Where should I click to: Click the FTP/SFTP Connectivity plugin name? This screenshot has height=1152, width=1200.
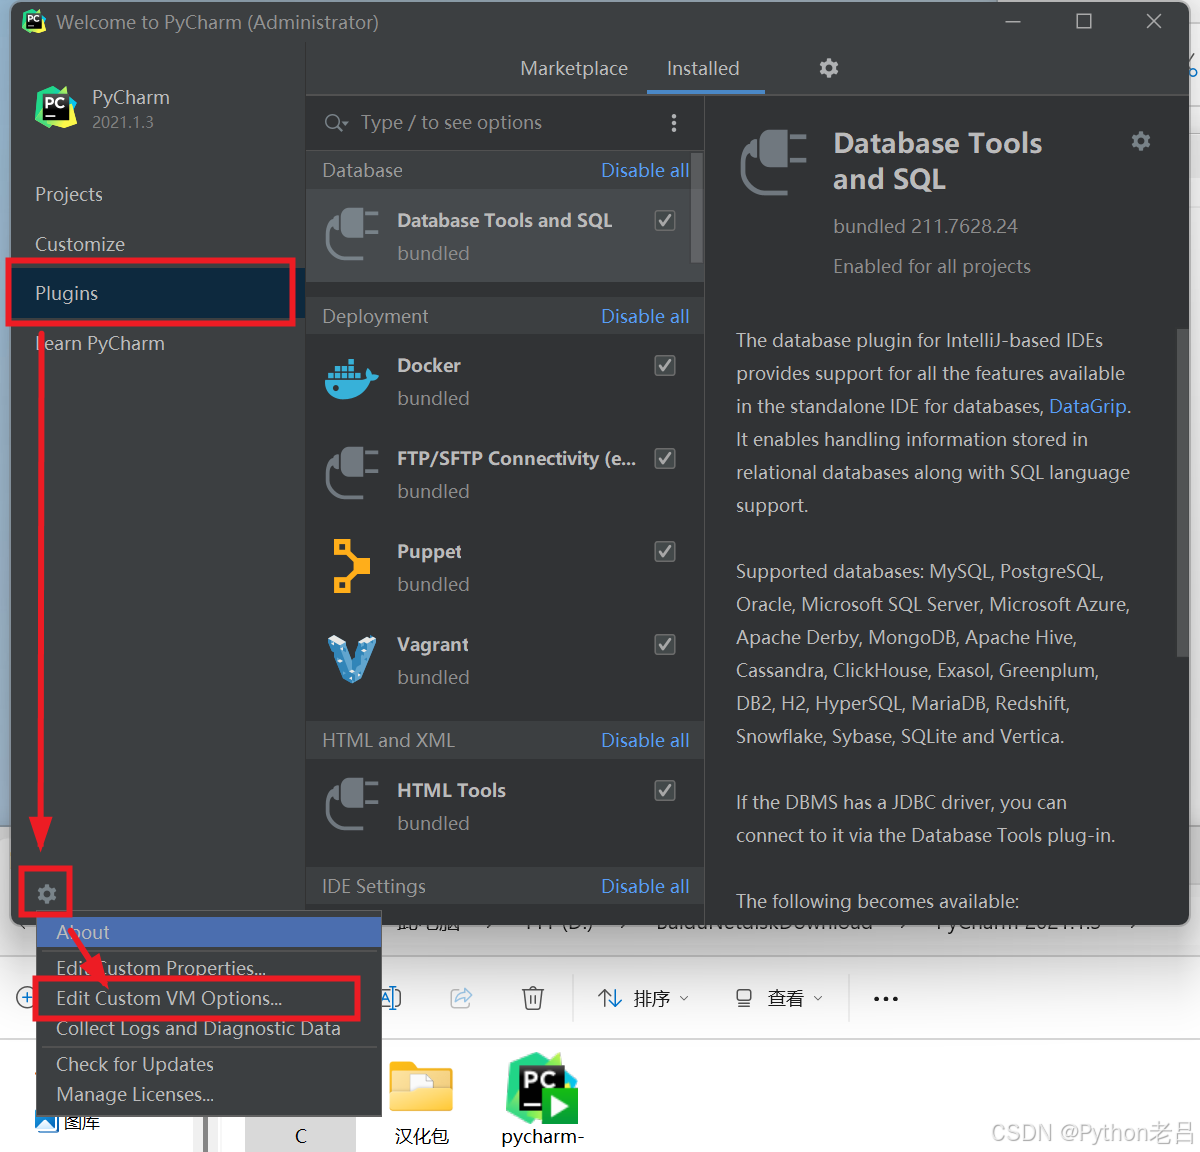point(516,458)
